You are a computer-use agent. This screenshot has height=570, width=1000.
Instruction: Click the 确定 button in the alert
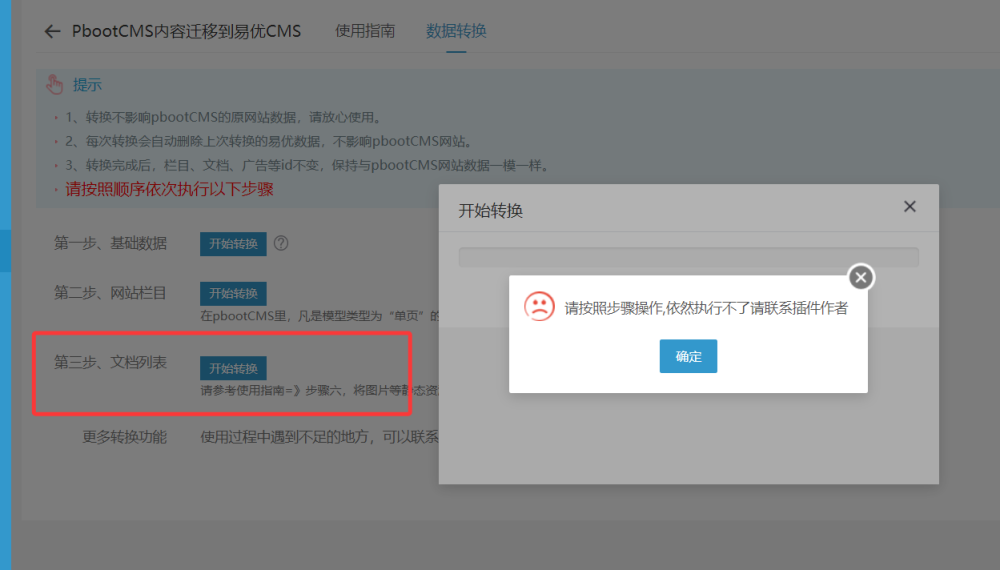pyautogui.click(x=688, y=356)
